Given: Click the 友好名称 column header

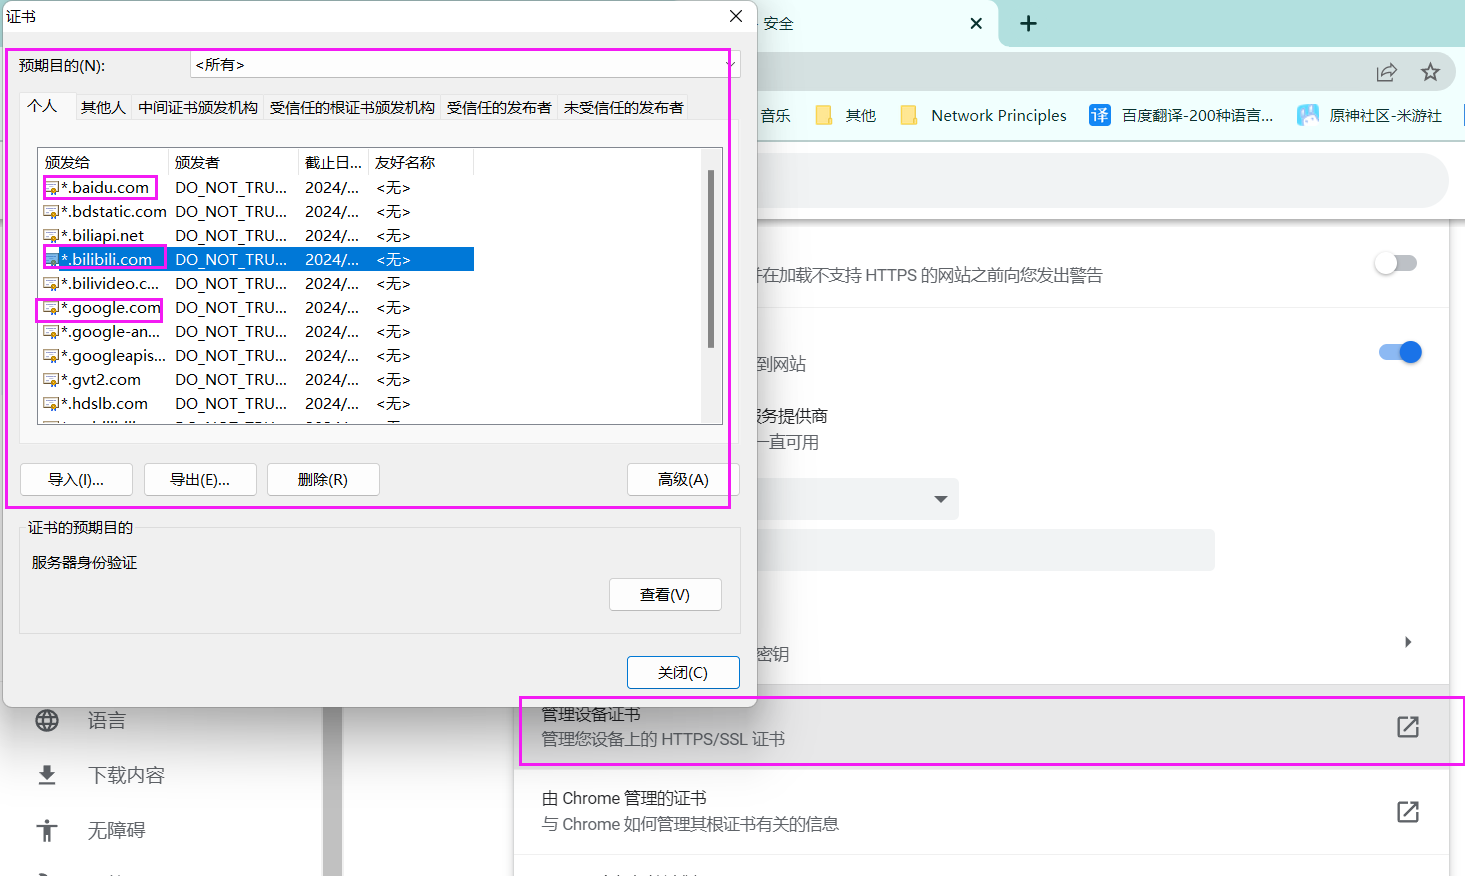Looking at the screenshot, I should point(420,162).
